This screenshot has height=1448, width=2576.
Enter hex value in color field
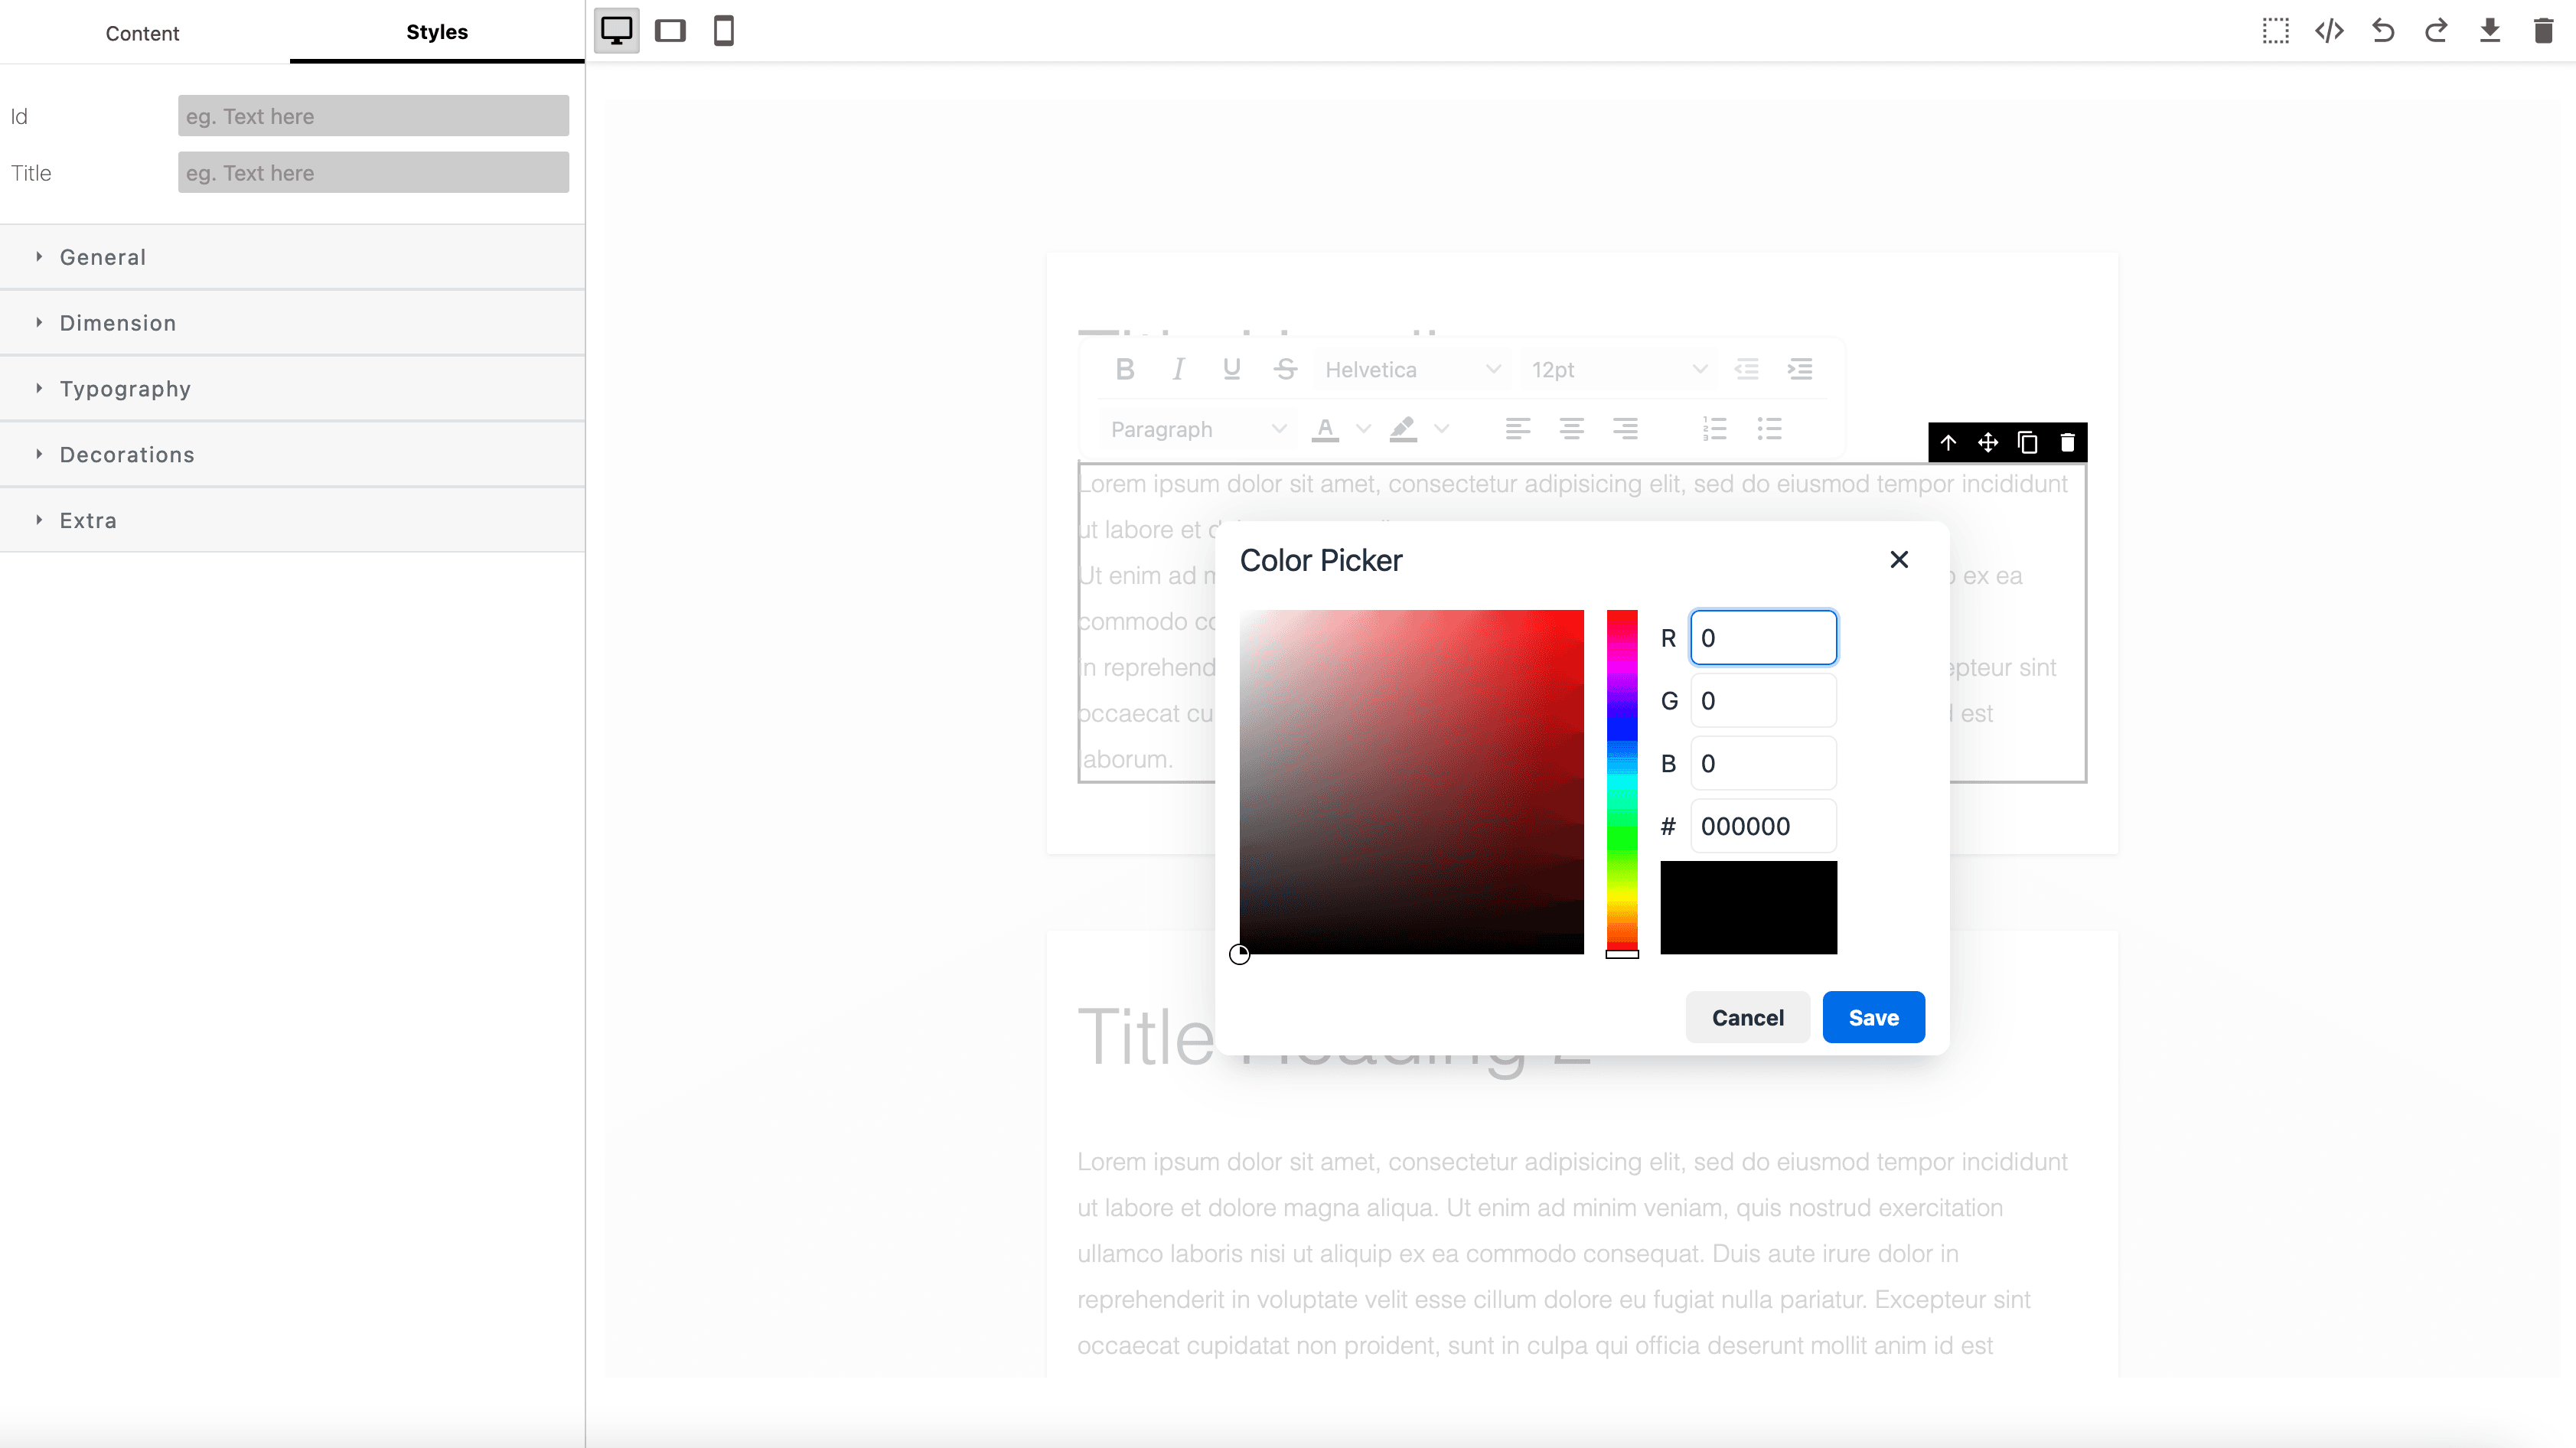coord(1762,825)
